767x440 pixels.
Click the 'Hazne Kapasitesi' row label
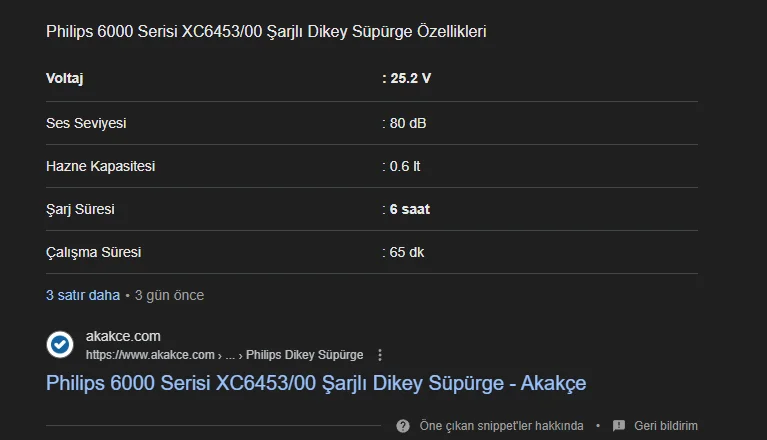(100, 166)
